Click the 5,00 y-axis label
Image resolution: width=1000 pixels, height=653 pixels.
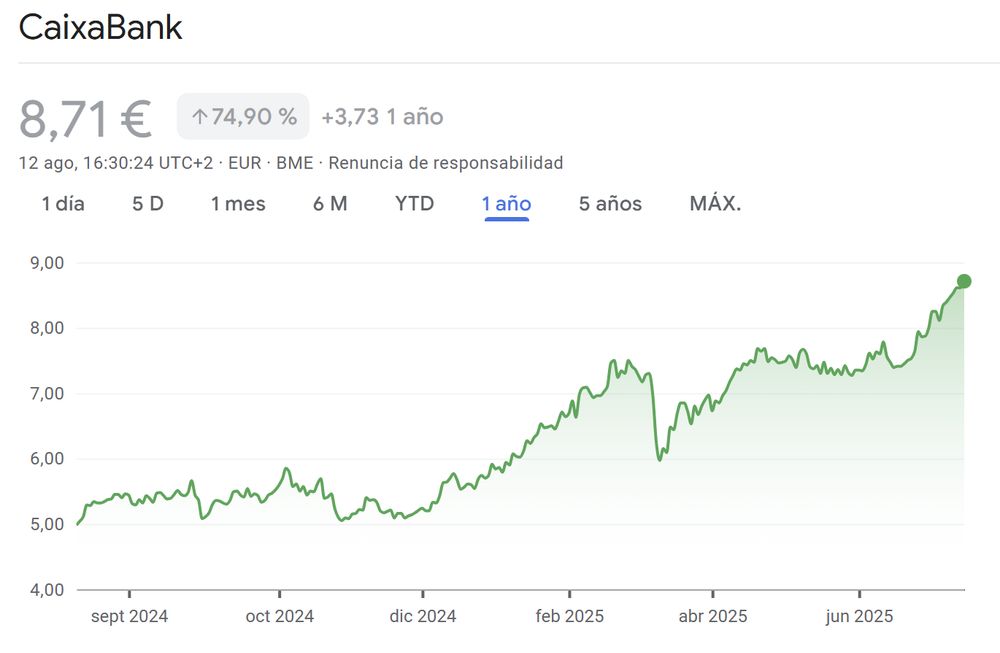(47, 524)
